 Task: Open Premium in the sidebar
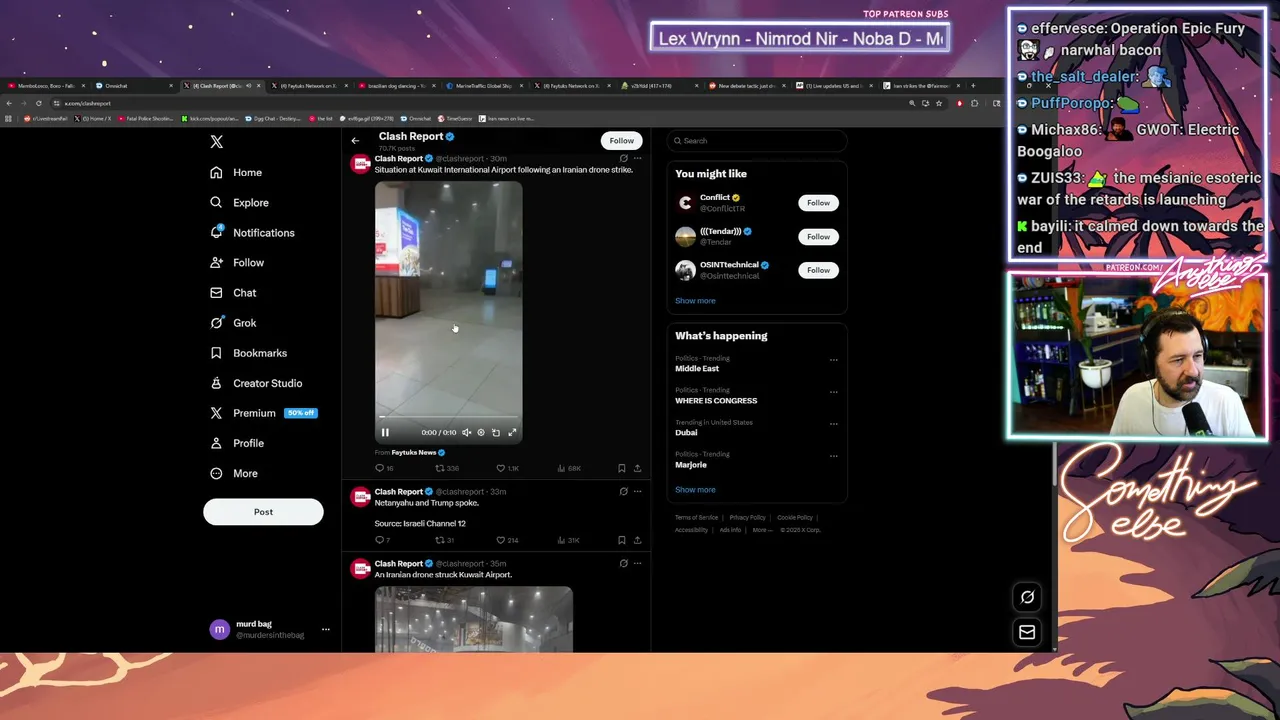263,412
